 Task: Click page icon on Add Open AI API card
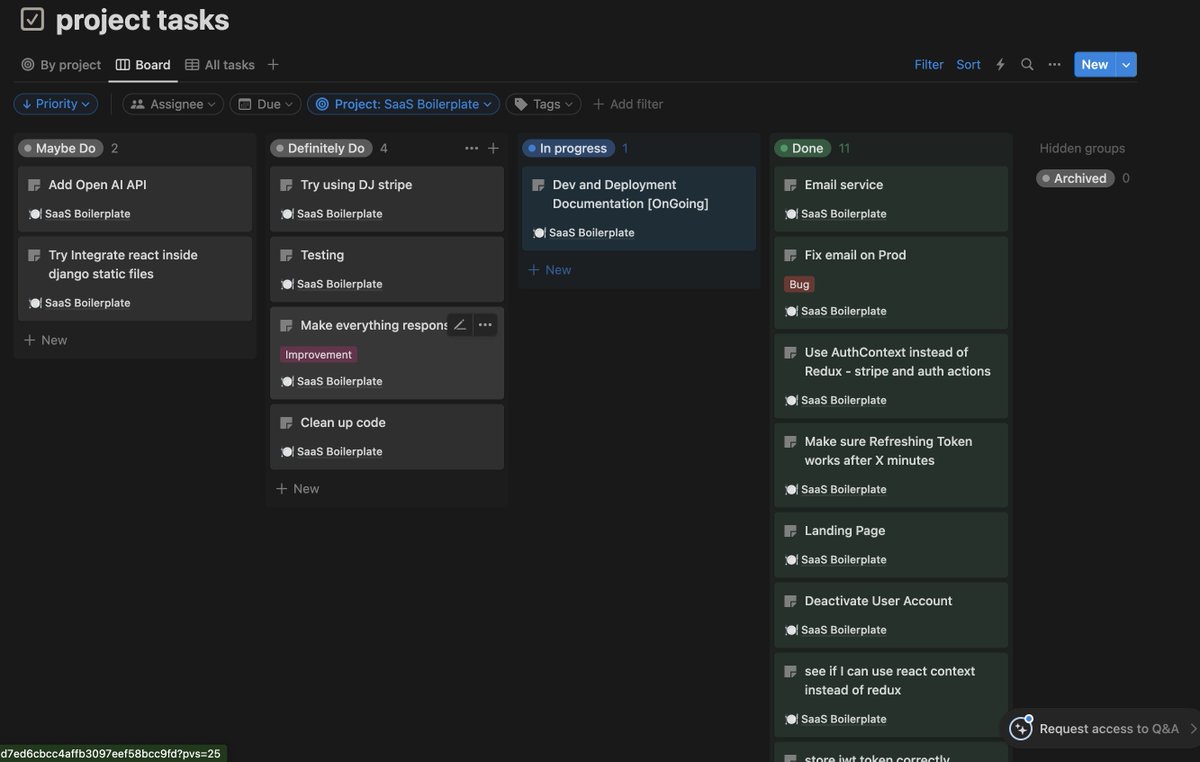pyautogui.click(x=34, y=185)
